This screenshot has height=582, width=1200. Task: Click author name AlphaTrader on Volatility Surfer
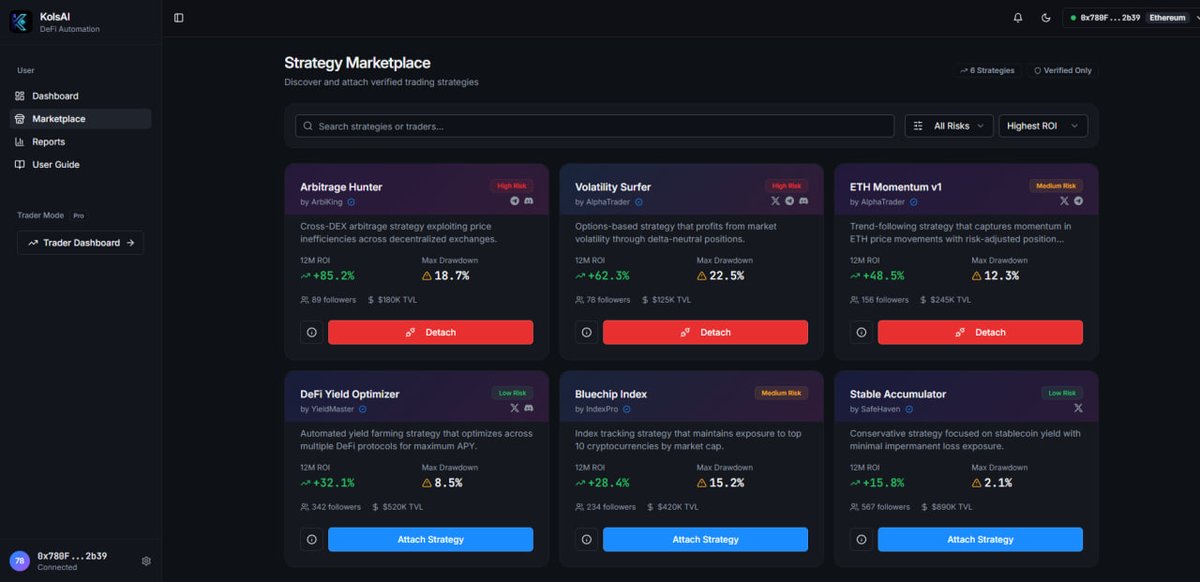point(610,202)
